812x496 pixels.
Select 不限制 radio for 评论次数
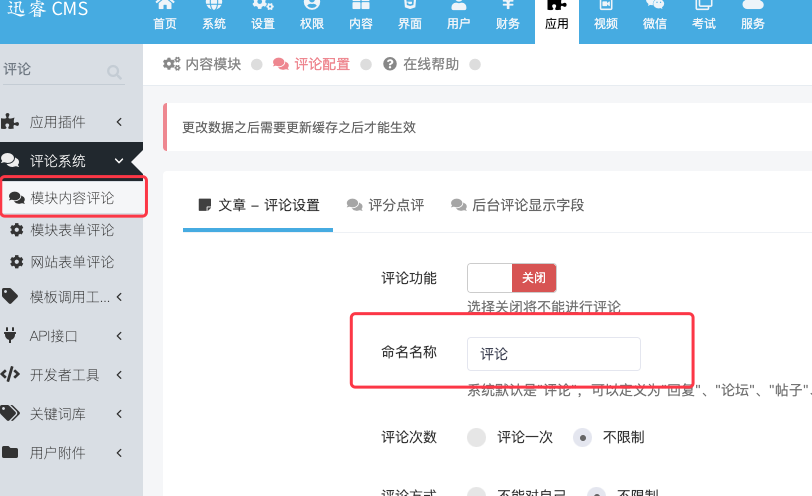tap(583, 437)
